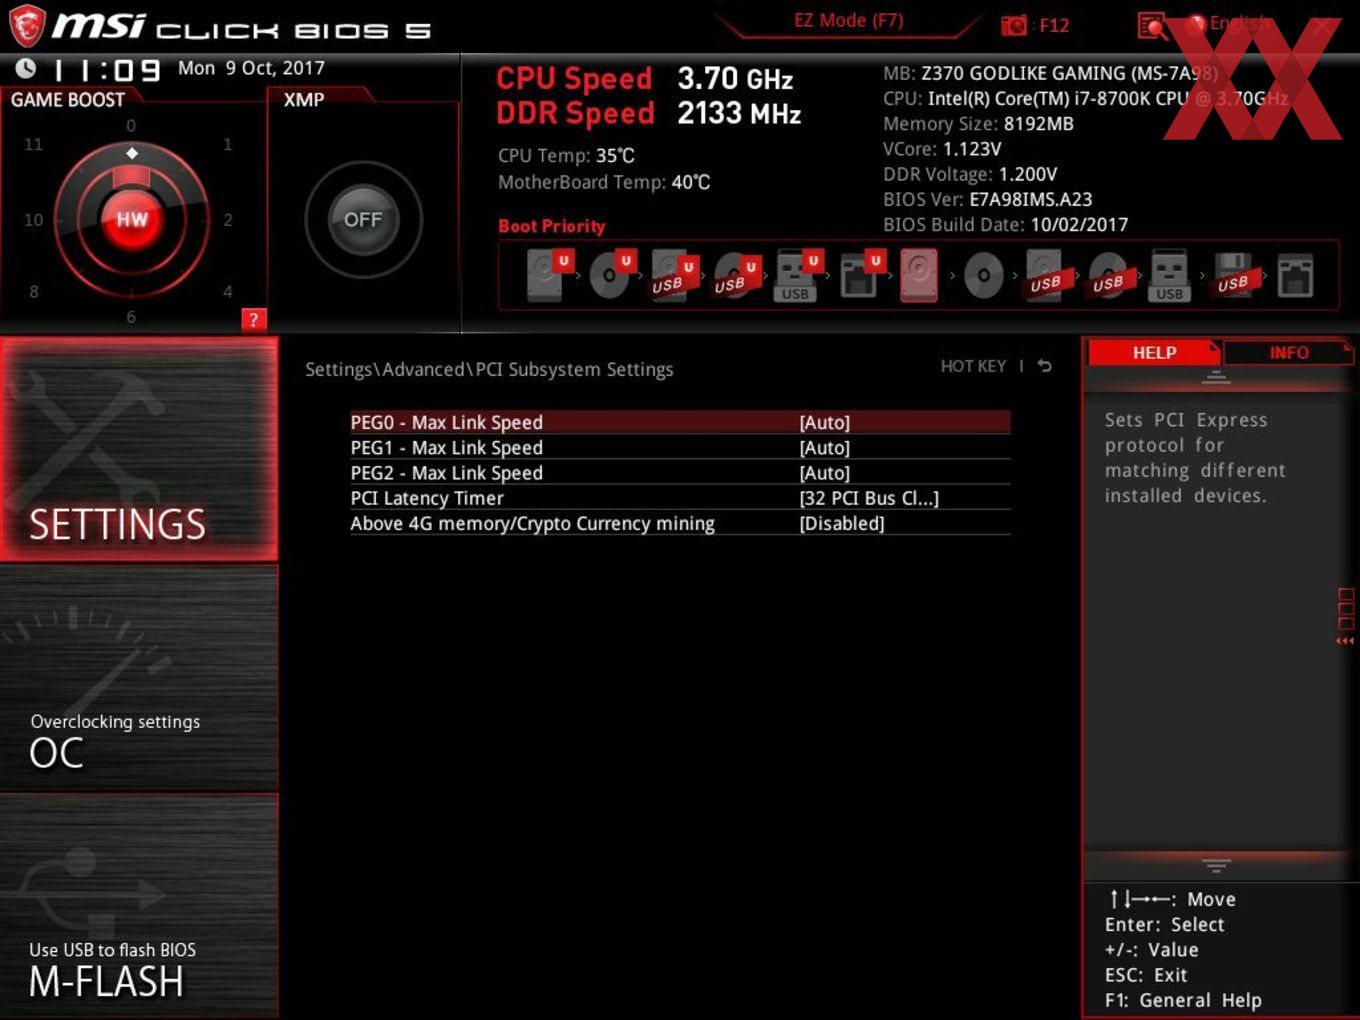
Task: Click the F1: General Help hint
Action: tap(1183, 1000)
